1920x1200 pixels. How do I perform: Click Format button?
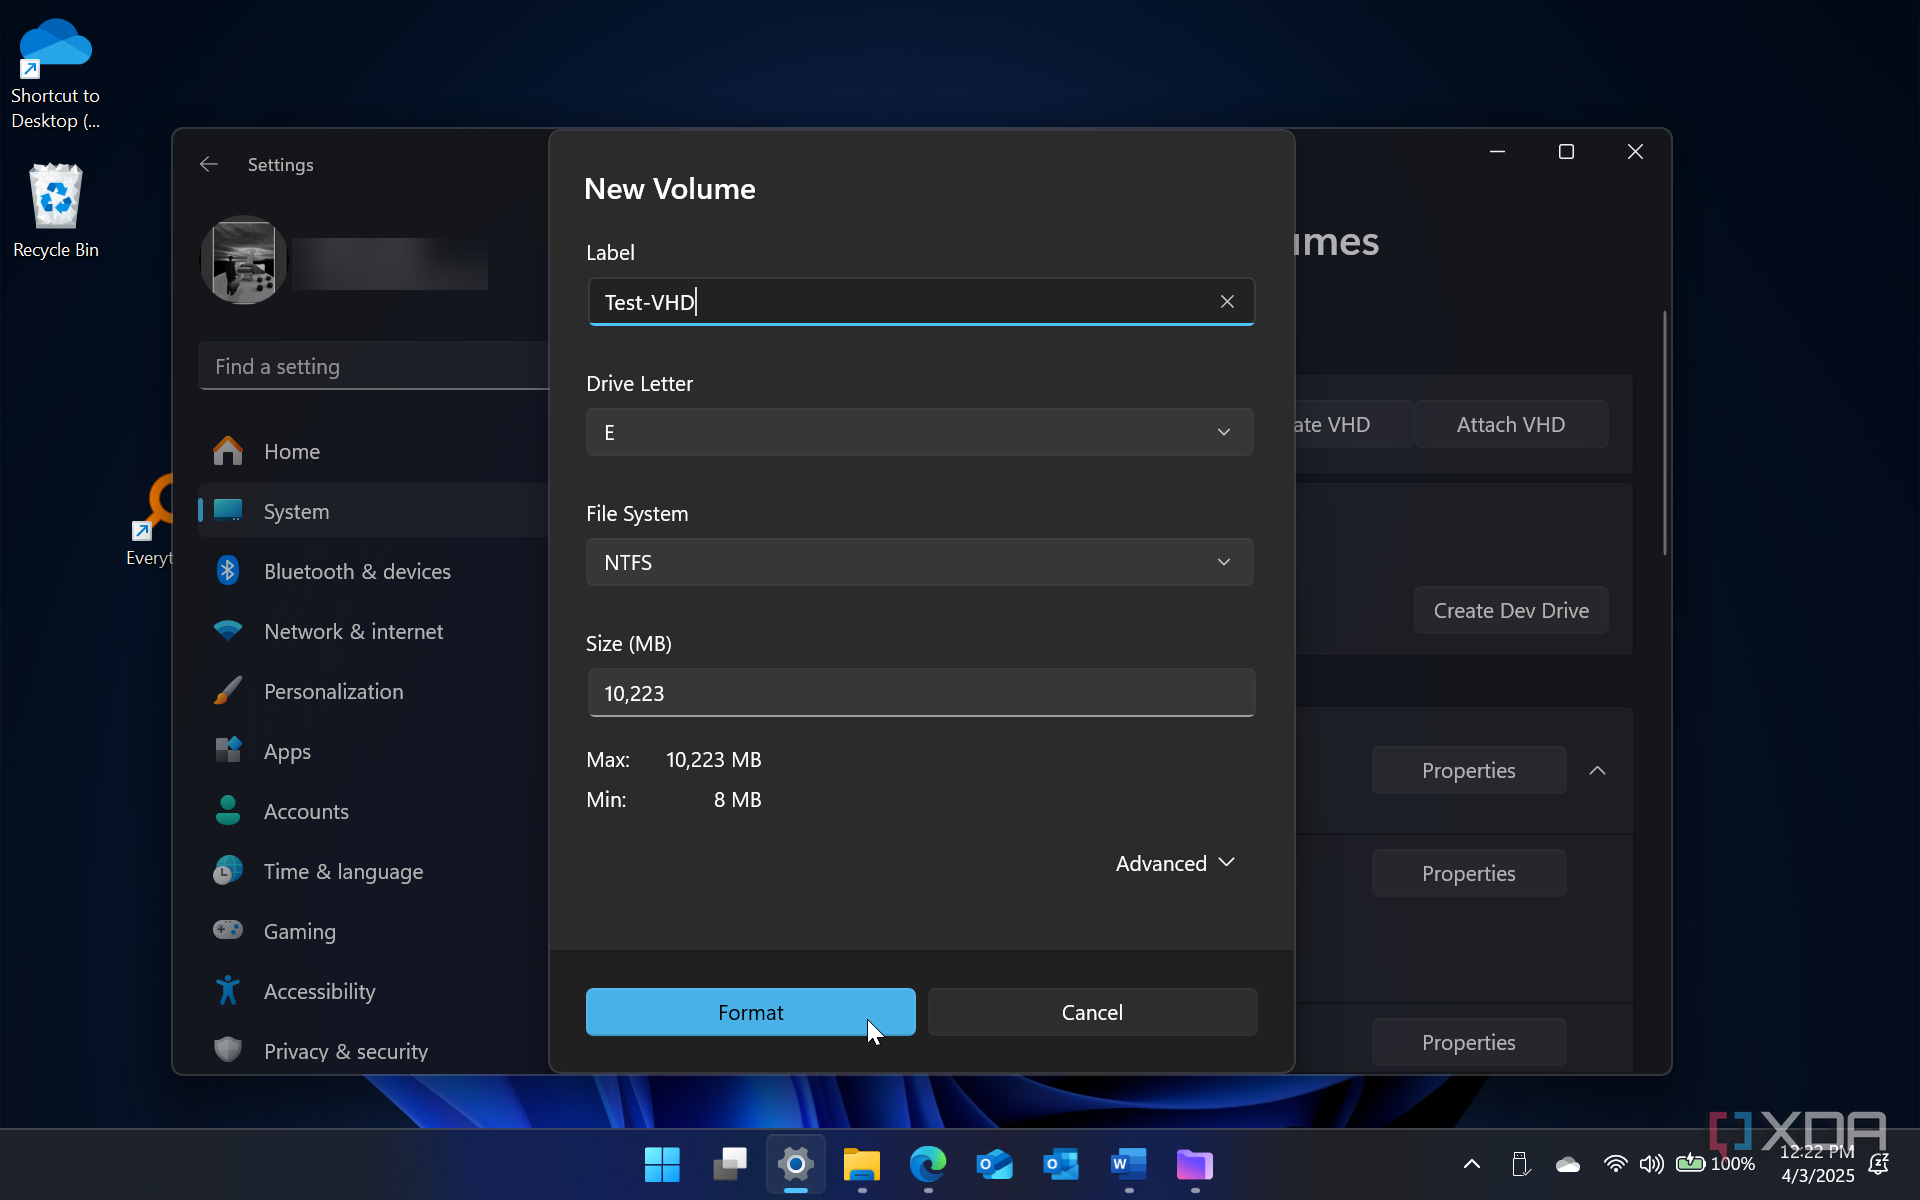[750, 1012]
